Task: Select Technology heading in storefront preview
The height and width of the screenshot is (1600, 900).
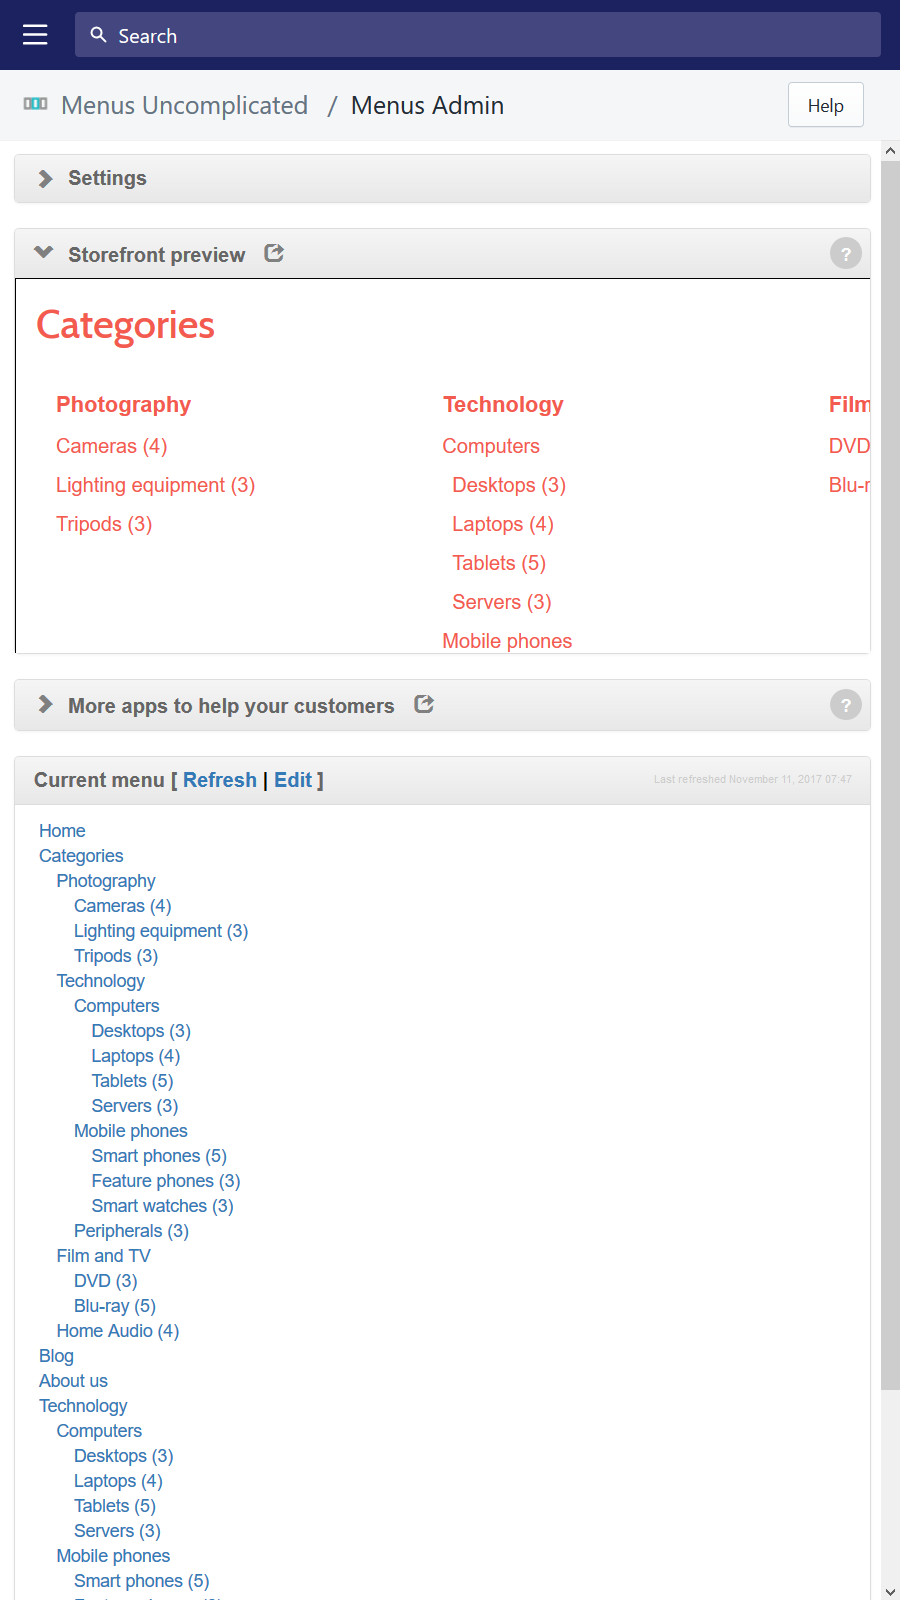Action: click(x=503, y=404)
